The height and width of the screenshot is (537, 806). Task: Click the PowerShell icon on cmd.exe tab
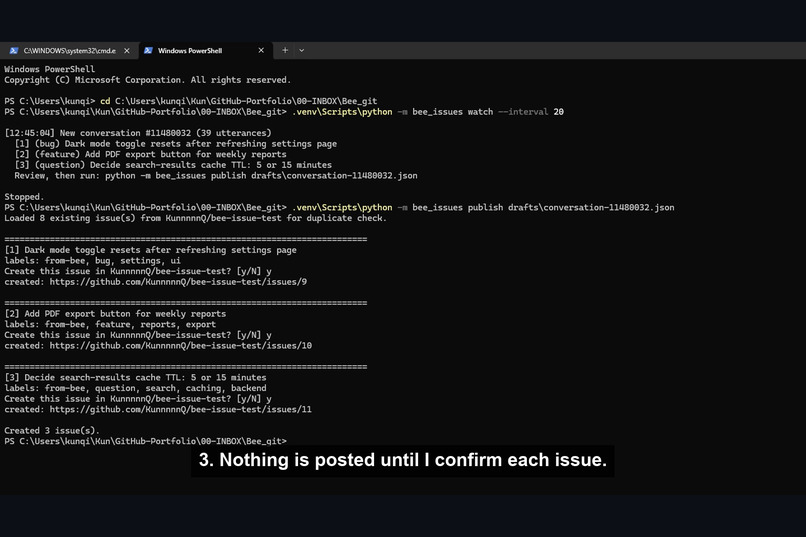pos(14,50)
